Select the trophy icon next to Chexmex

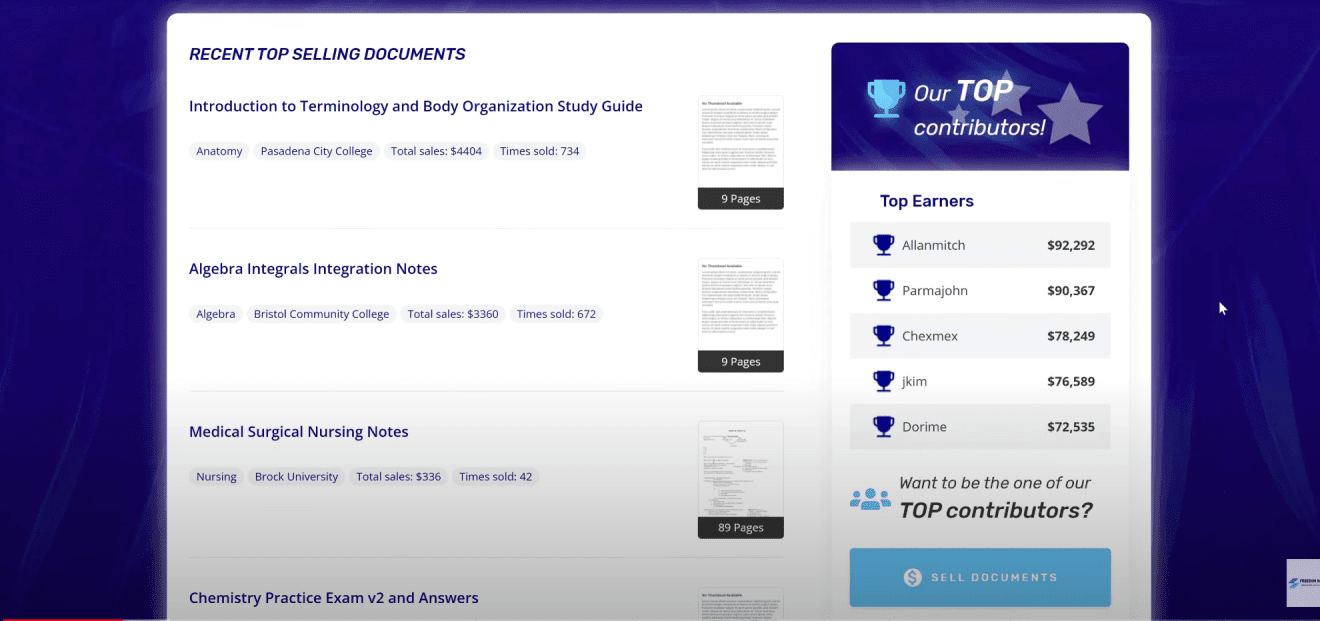[x=883, y=336]
